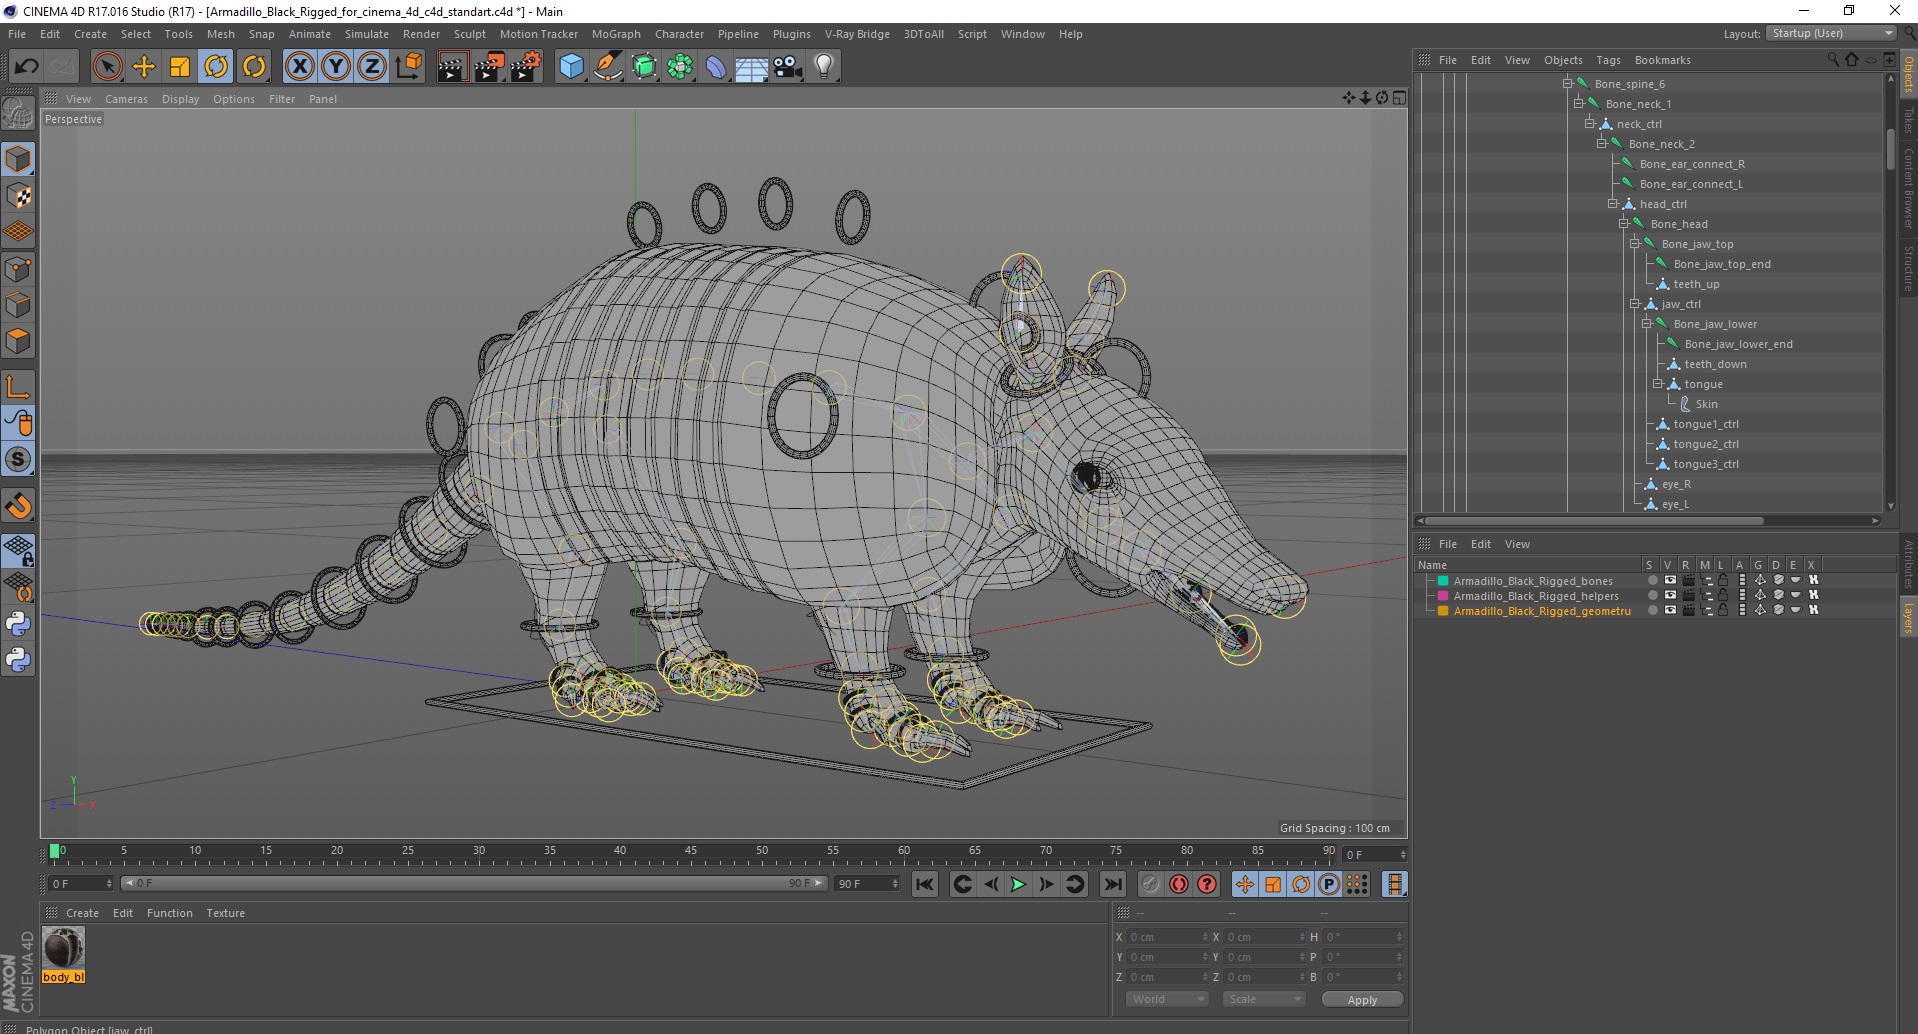The image size is (1918, 1034).
Task: Toggle the Y axis lock
Action: 335,67
